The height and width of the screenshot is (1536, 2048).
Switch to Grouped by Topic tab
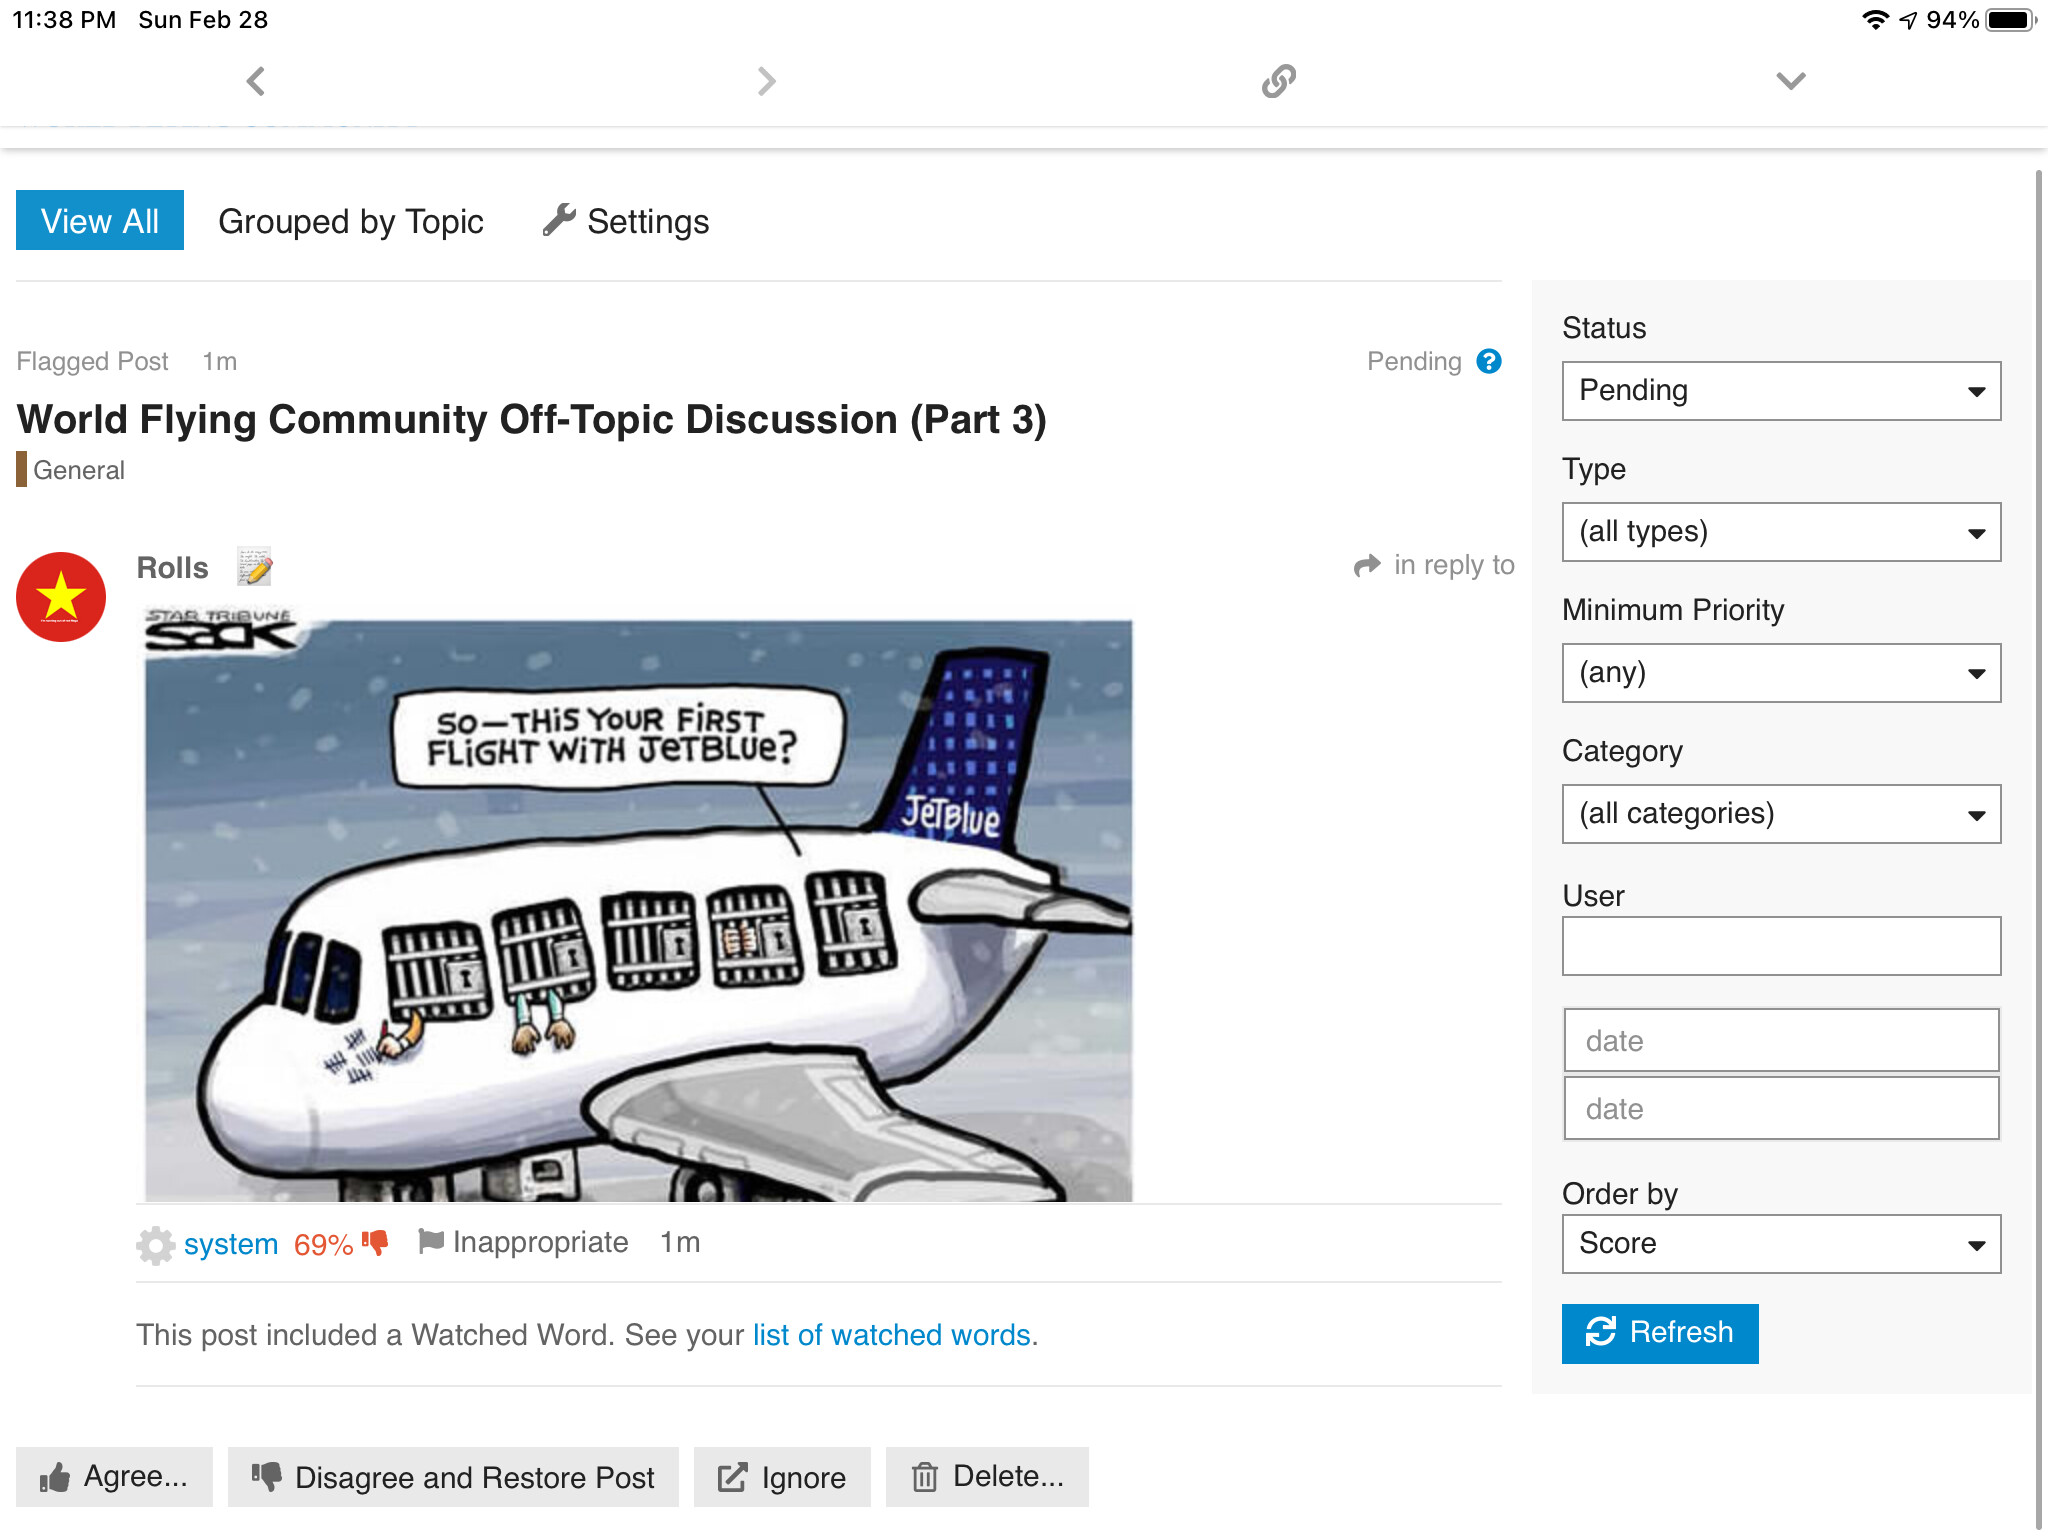click(x=351, y=221)
